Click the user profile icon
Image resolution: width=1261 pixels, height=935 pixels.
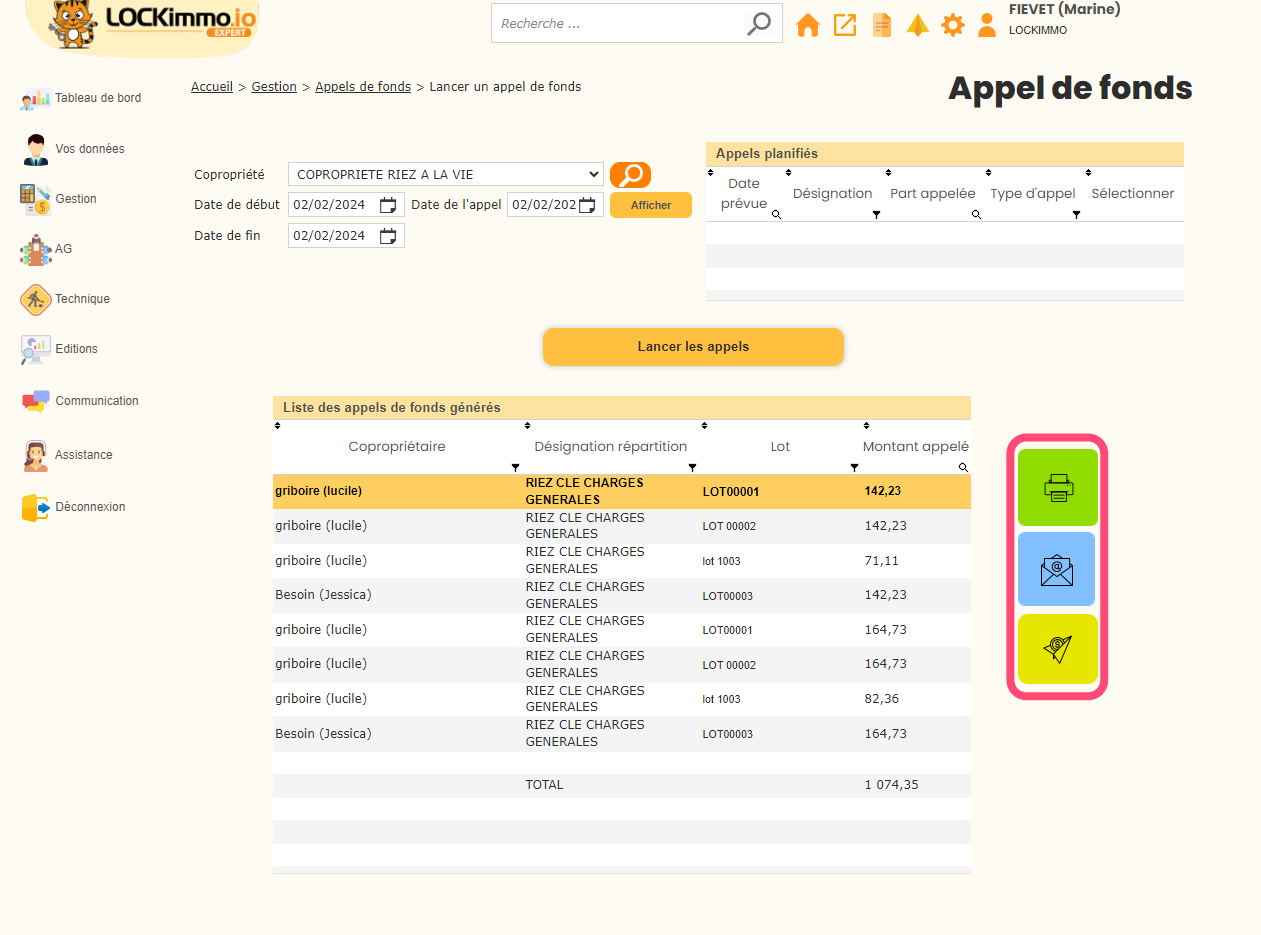pyautogui.click(x=987, y=25)
